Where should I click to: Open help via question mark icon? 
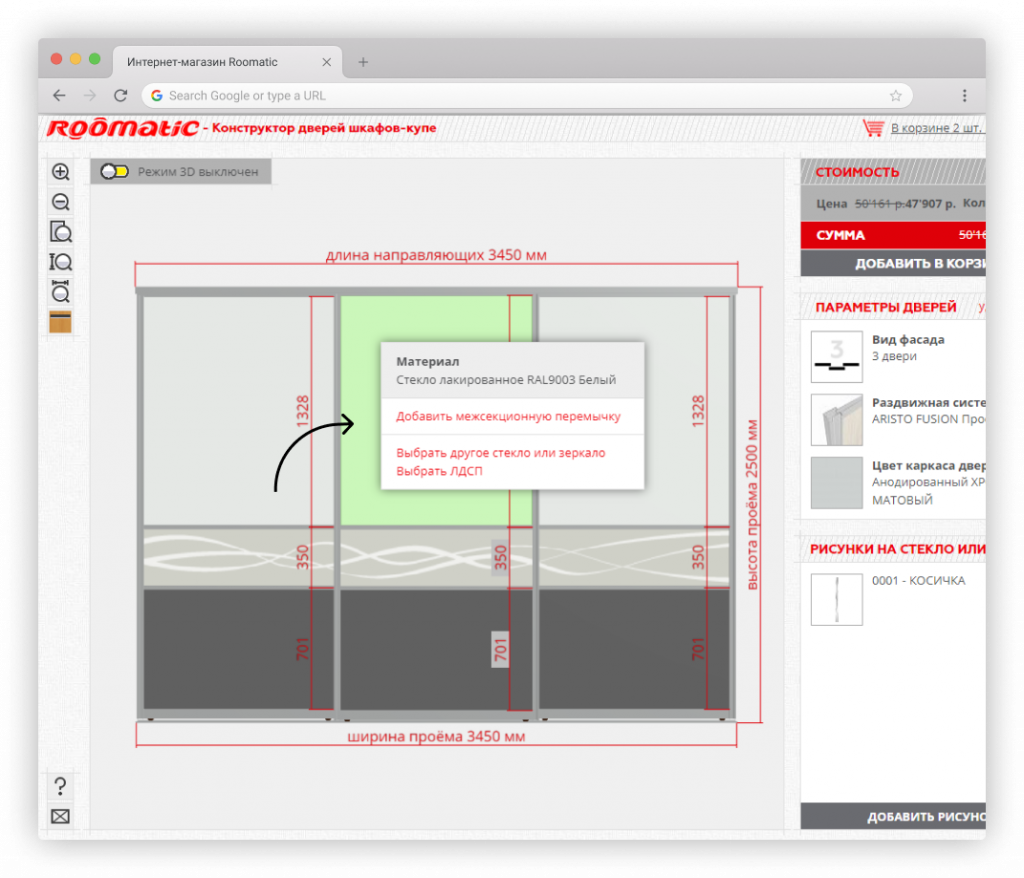pyautogui.click(x=61, y=786)
